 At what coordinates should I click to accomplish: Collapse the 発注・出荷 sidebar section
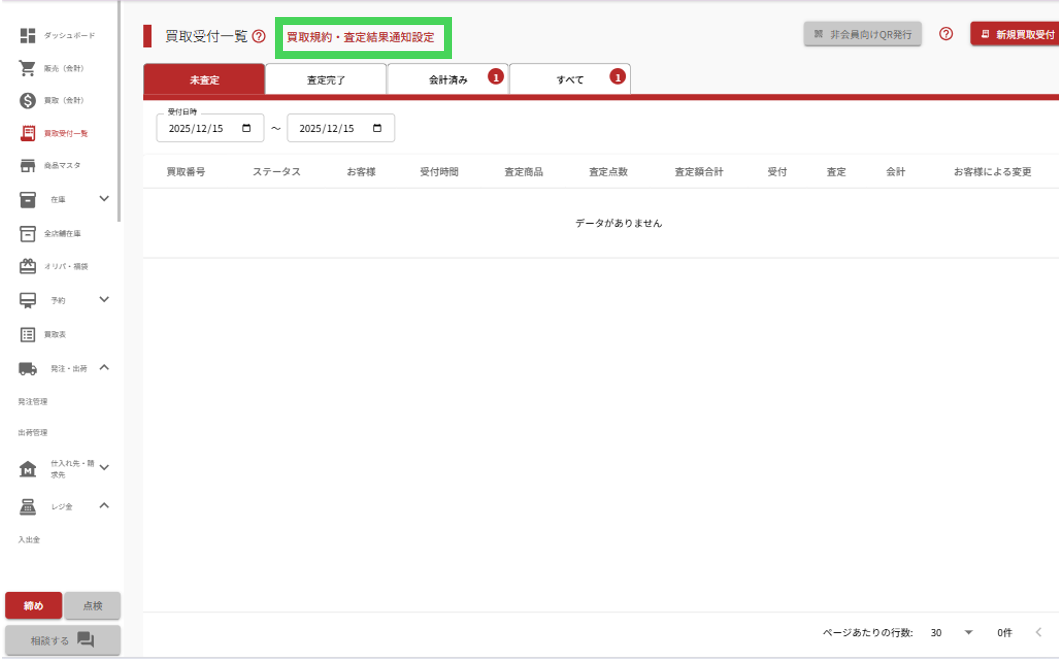click(104, 368)
